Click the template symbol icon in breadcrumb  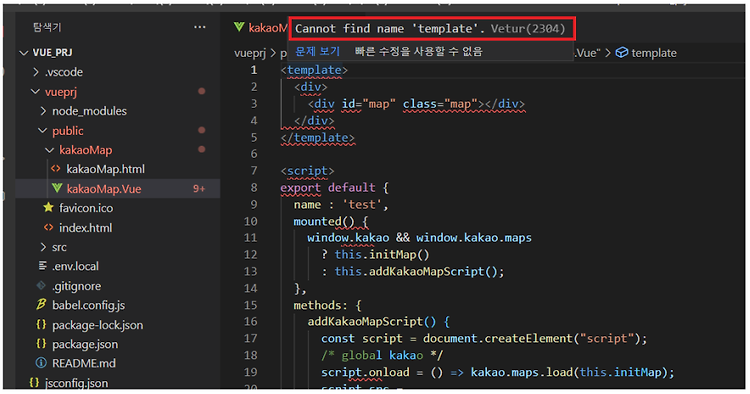pyautogui.click(x=621, y=53)
